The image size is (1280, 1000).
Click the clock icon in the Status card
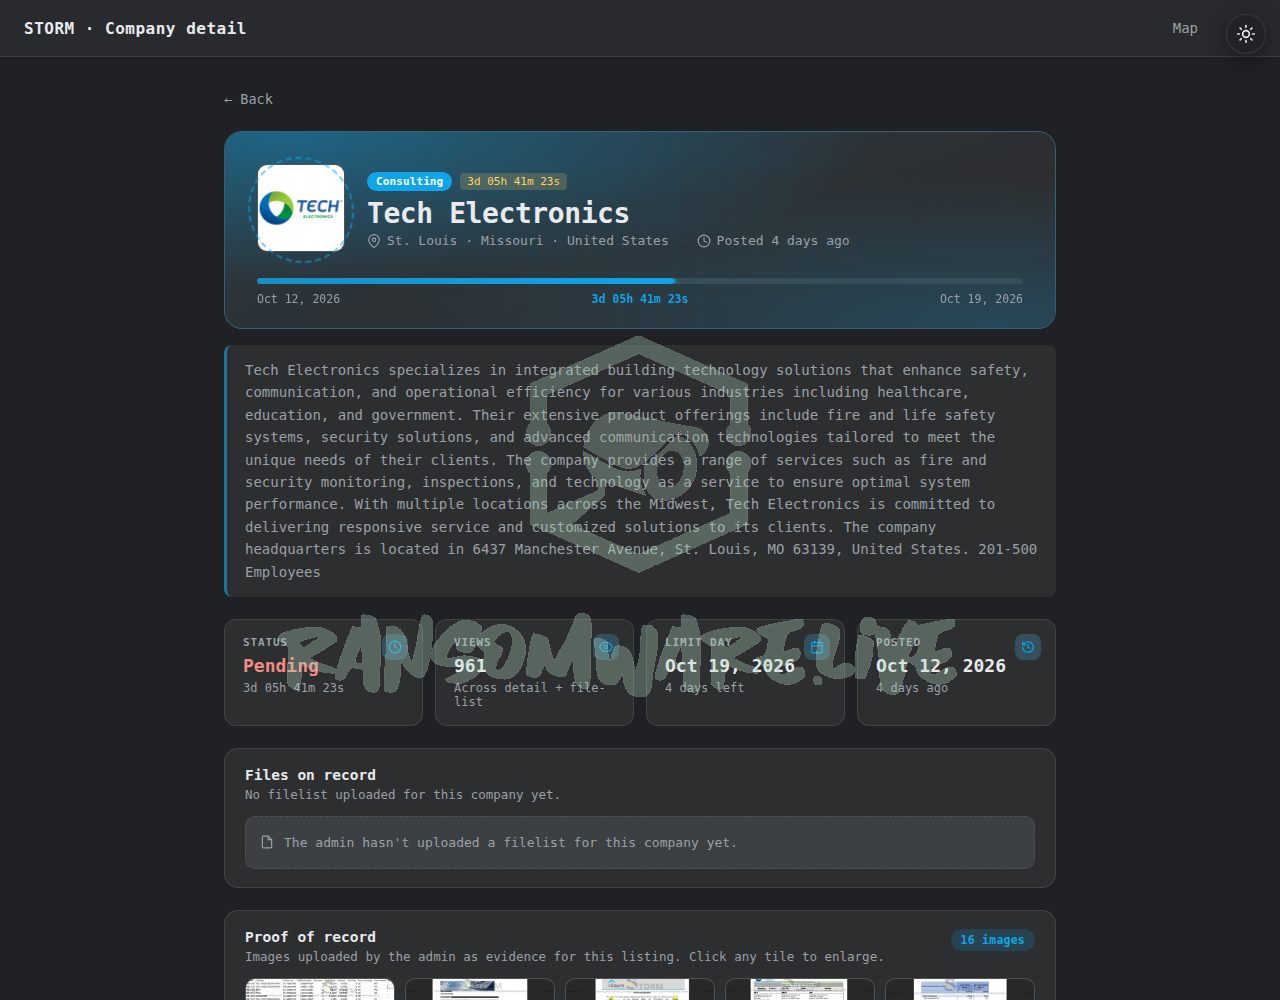pyautogui.click(x=395, y=647)
